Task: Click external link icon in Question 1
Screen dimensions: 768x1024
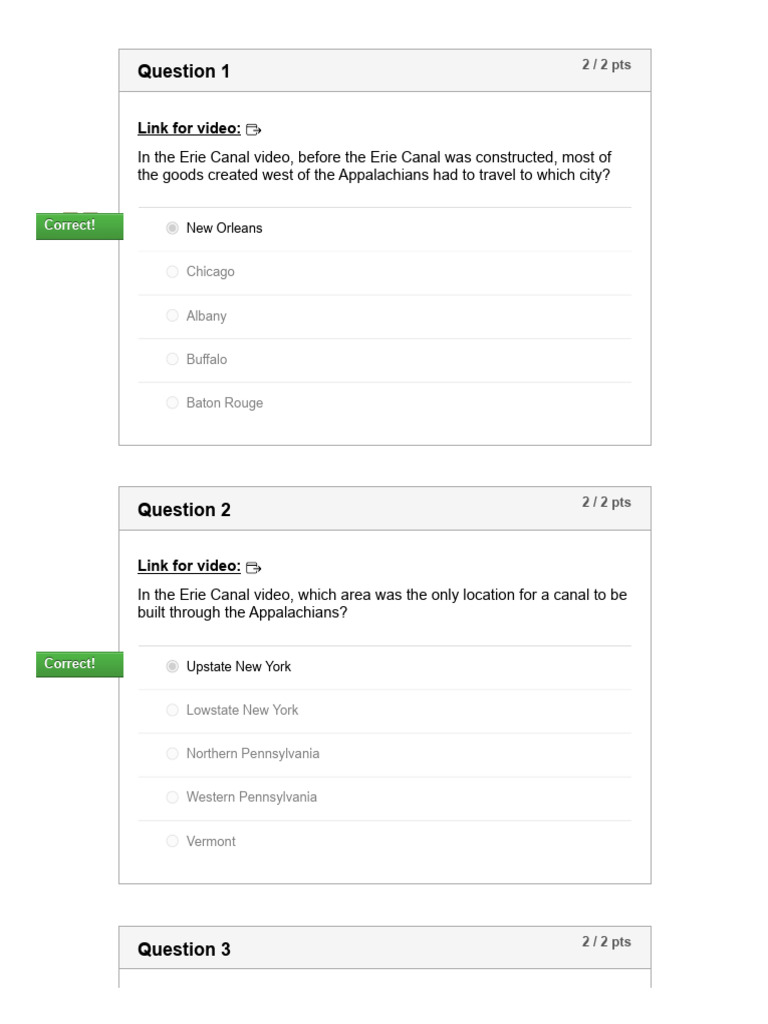Action: pyautogui.click(x=253, y=129)
